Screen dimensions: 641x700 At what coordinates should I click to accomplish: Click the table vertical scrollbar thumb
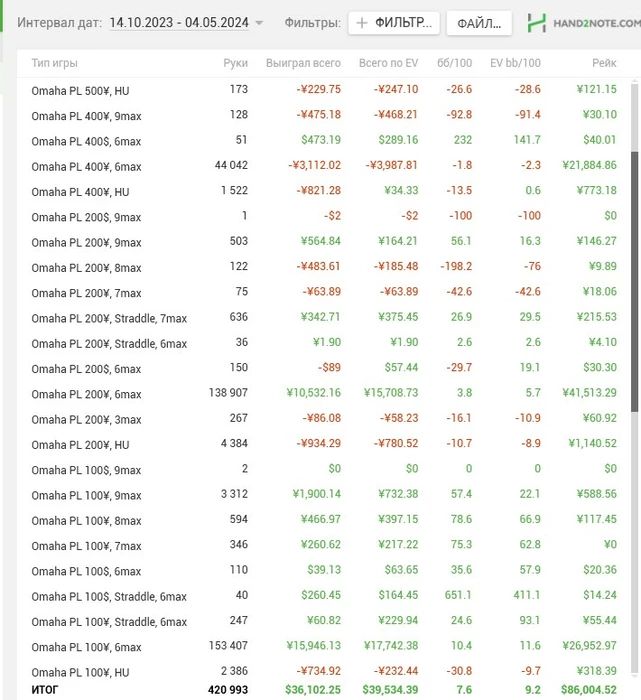(x=634, y=282)
